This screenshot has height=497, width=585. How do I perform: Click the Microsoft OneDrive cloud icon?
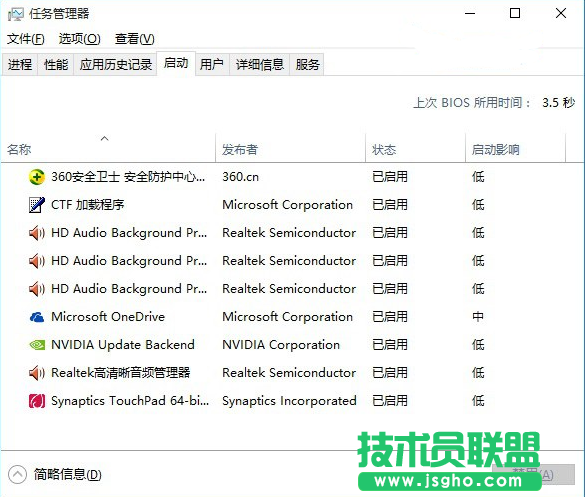click(x=37, y=317)
